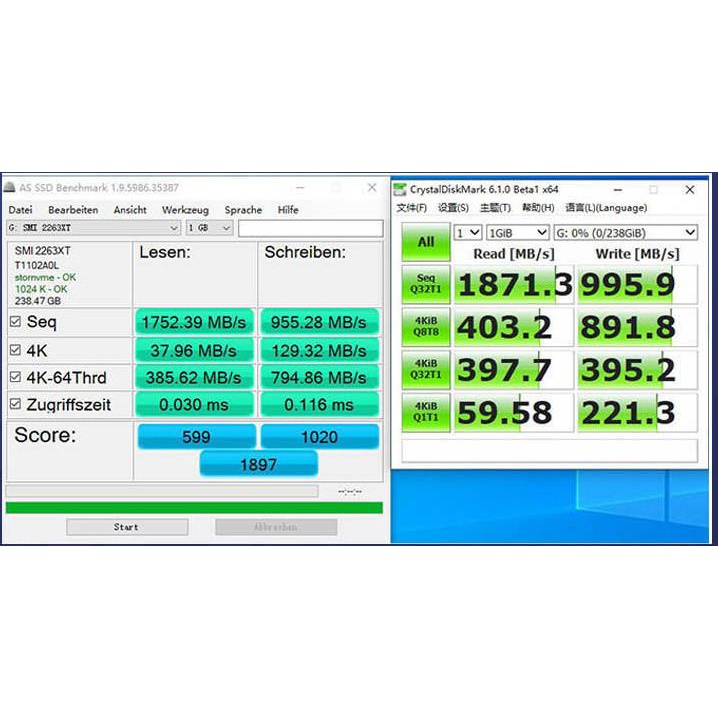
Task: Toggle the Seq test checkbox
Action: pyautogui.click(x=15, y=322)
